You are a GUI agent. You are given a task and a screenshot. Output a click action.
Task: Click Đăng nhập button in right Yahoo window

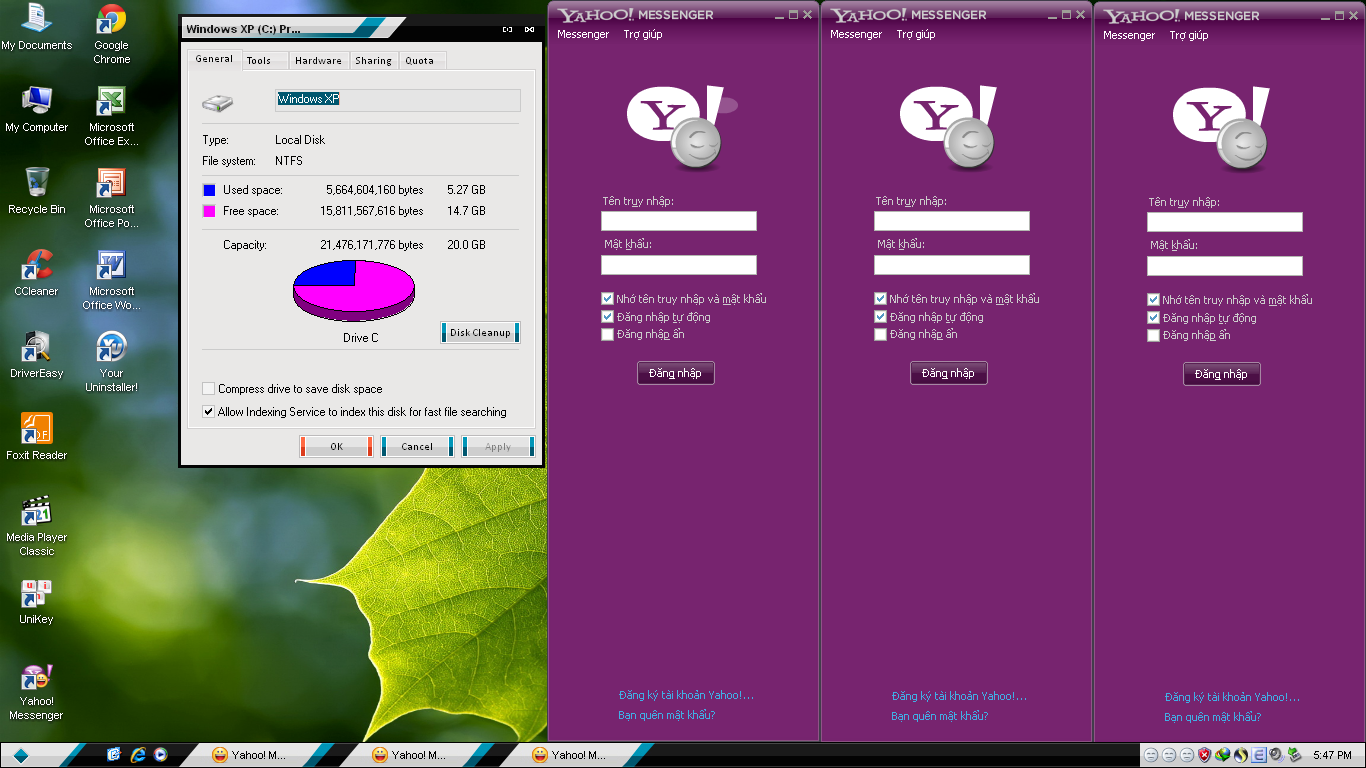1222,374
